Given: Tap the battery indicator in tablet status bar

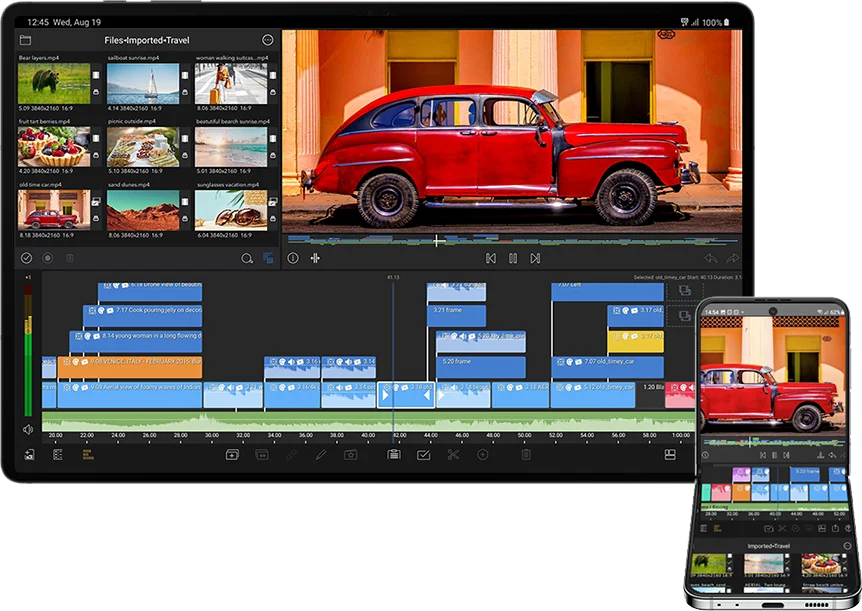Looking at the screenshot, I should [x=727, y=23].
